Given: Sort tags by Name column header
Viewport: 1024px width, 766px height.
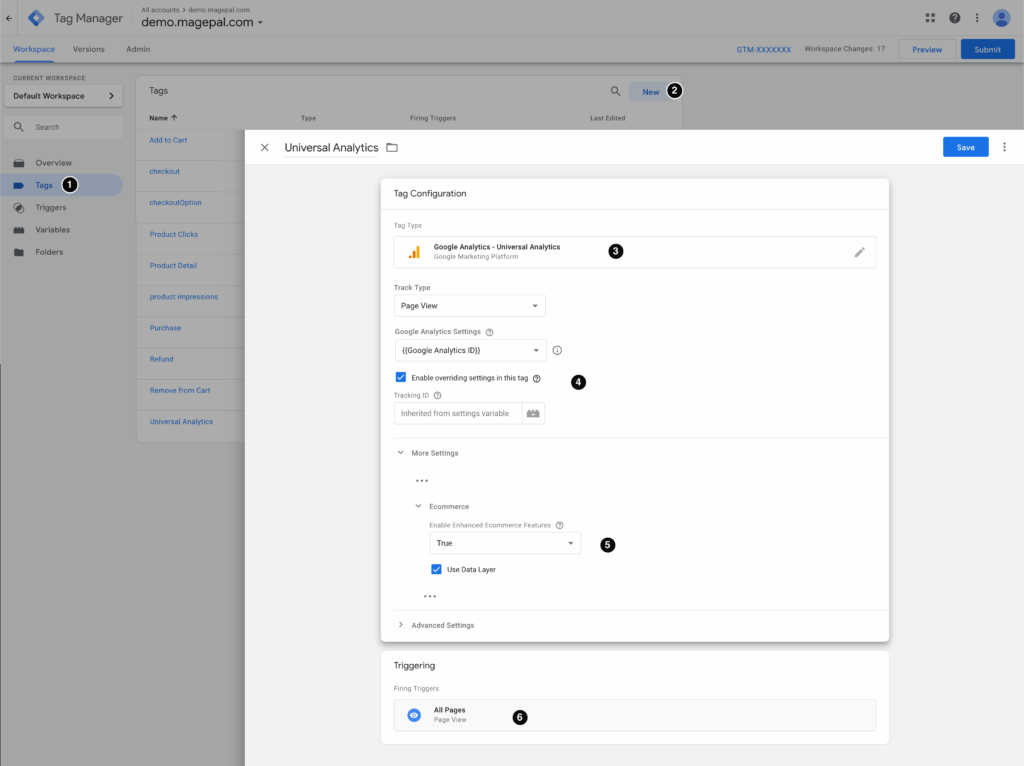Looking at the screenshot, I should coord(163,118).
